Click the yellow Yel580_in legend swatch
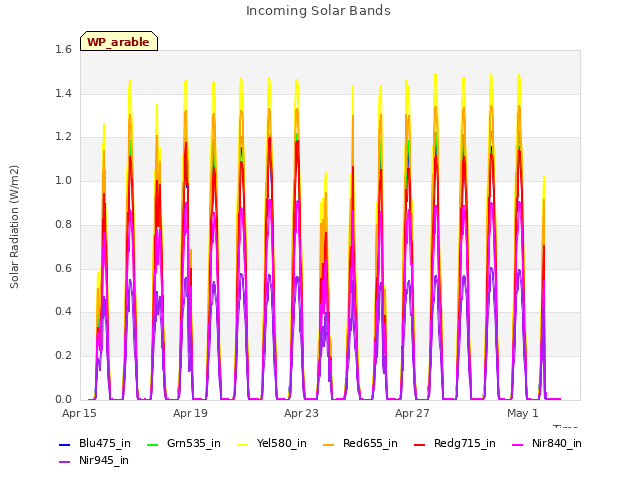Viewport: 640px width, 480px height. [242, 444]
